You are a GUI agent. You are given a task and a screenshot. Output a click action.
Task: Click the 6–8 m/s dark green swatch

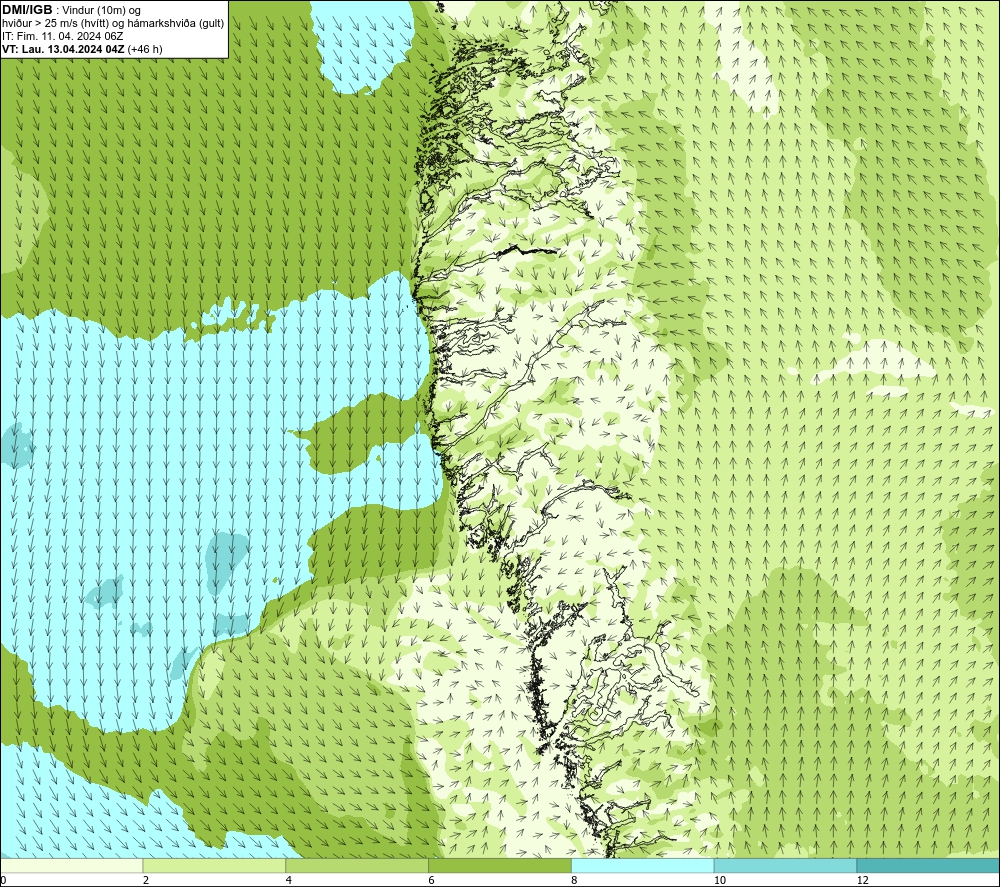coord(500,865)
